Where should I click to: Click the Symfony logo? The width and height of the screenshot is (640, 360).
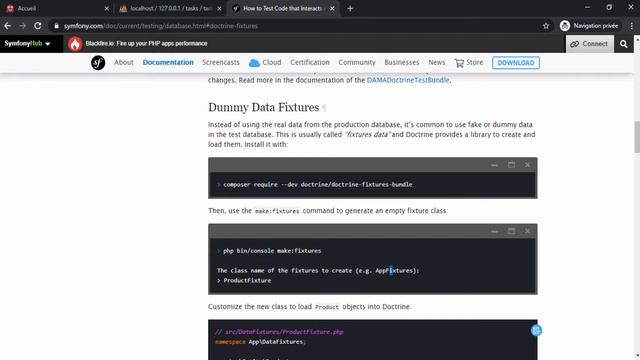click(98, 62)
